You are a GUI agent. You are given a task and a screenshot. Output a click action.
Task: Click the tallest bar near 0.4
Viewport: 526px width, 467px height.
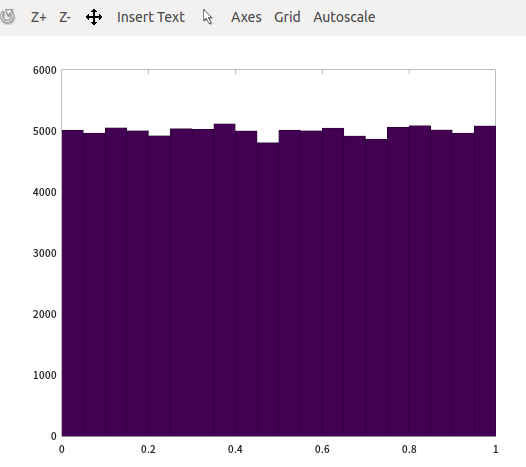224,280
